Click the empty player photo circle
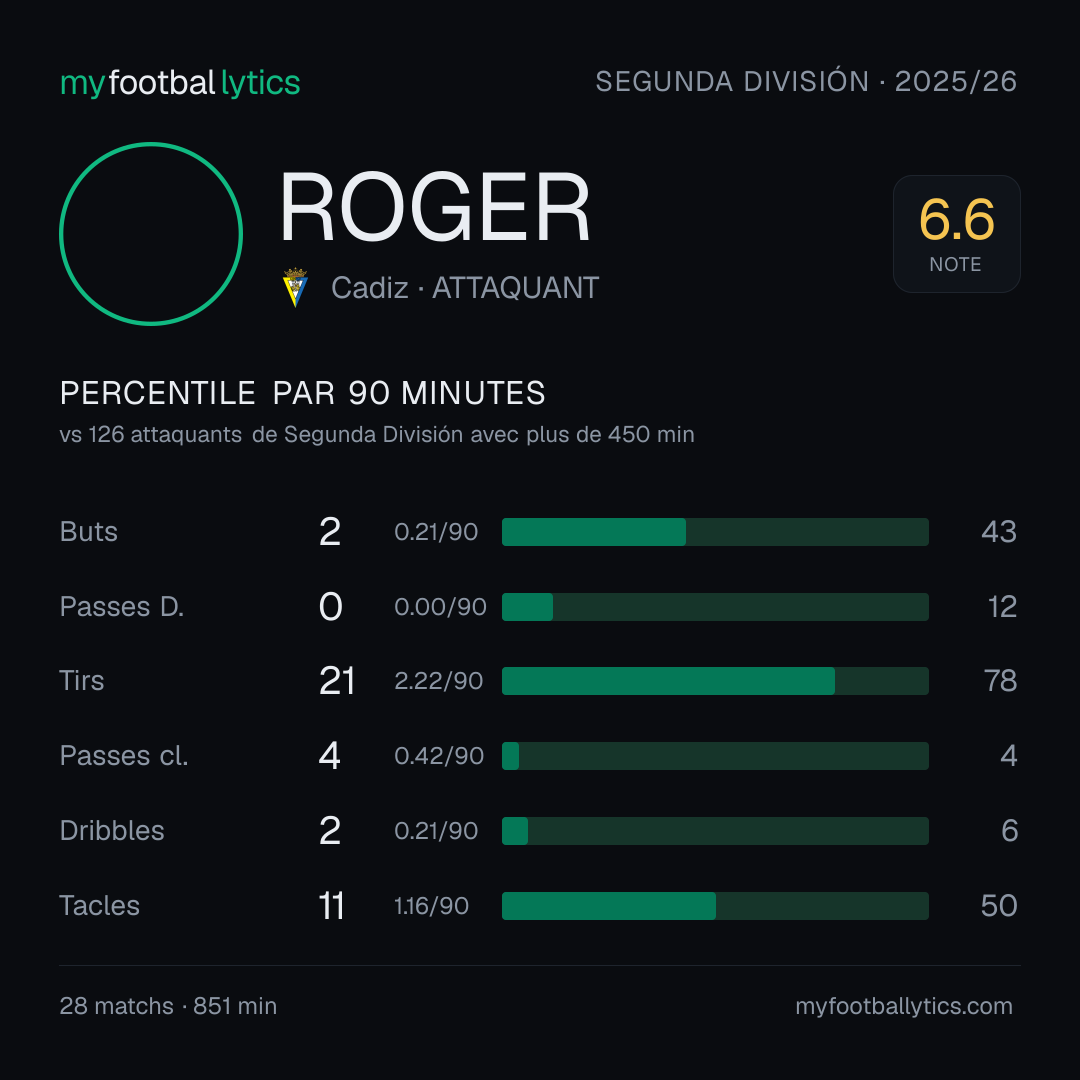Screen dimensions: 1080x1080 (x=151, y=234)
